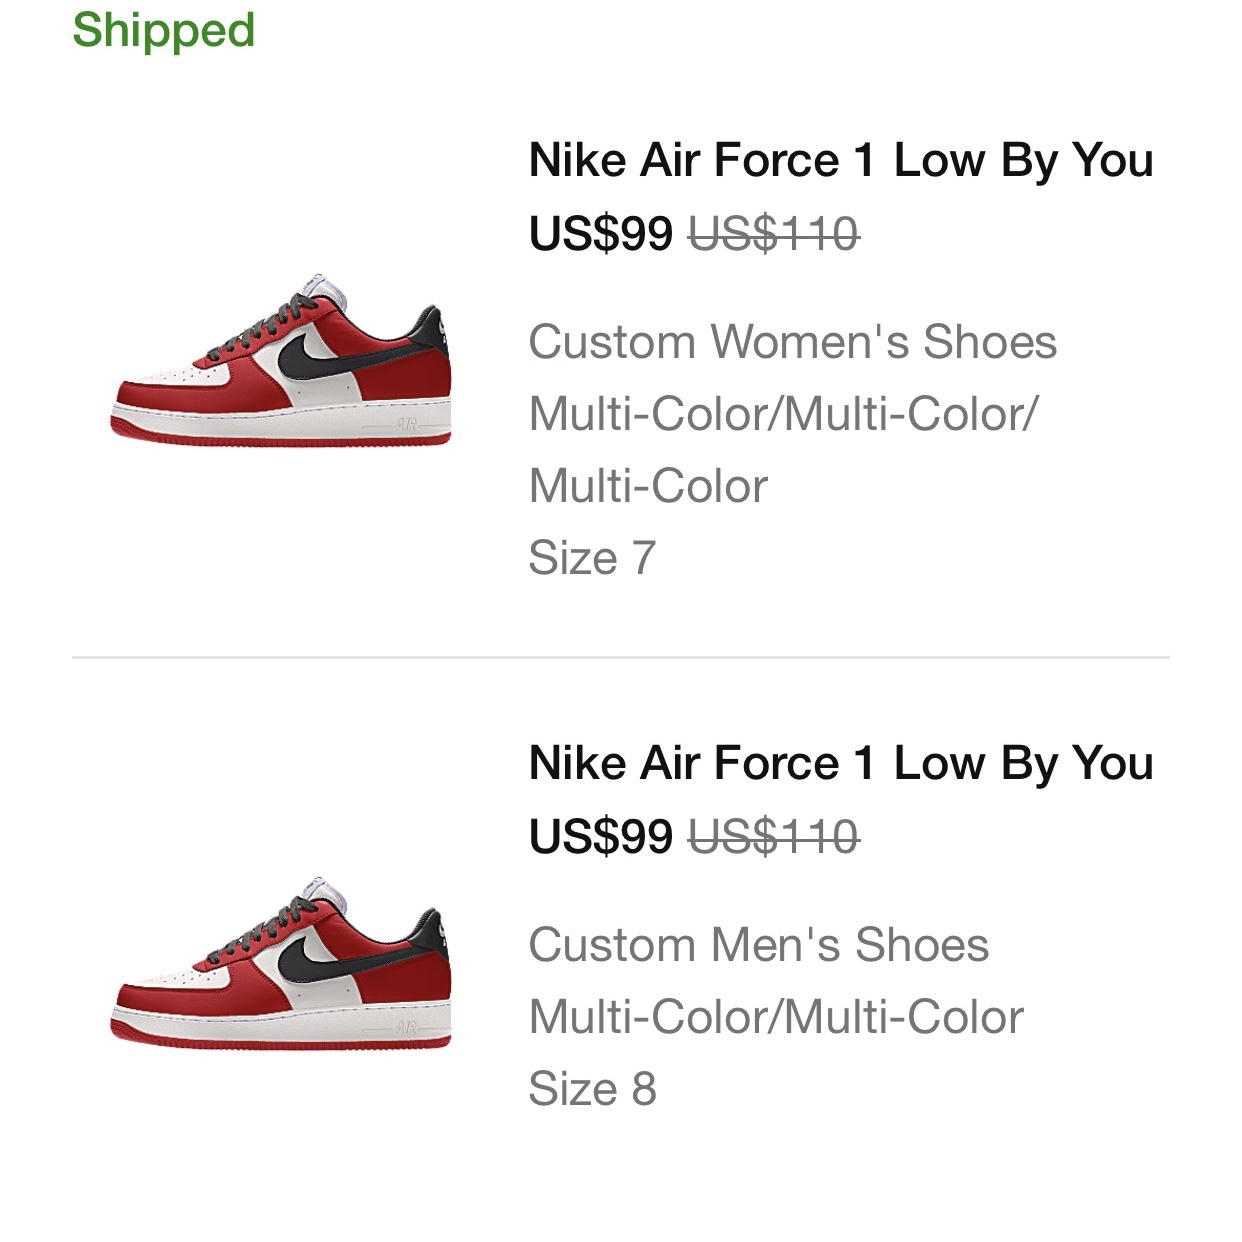1242x1242 pixels.
Task: Select the Custom Women's Shoes description
Action: pos(792,342)
